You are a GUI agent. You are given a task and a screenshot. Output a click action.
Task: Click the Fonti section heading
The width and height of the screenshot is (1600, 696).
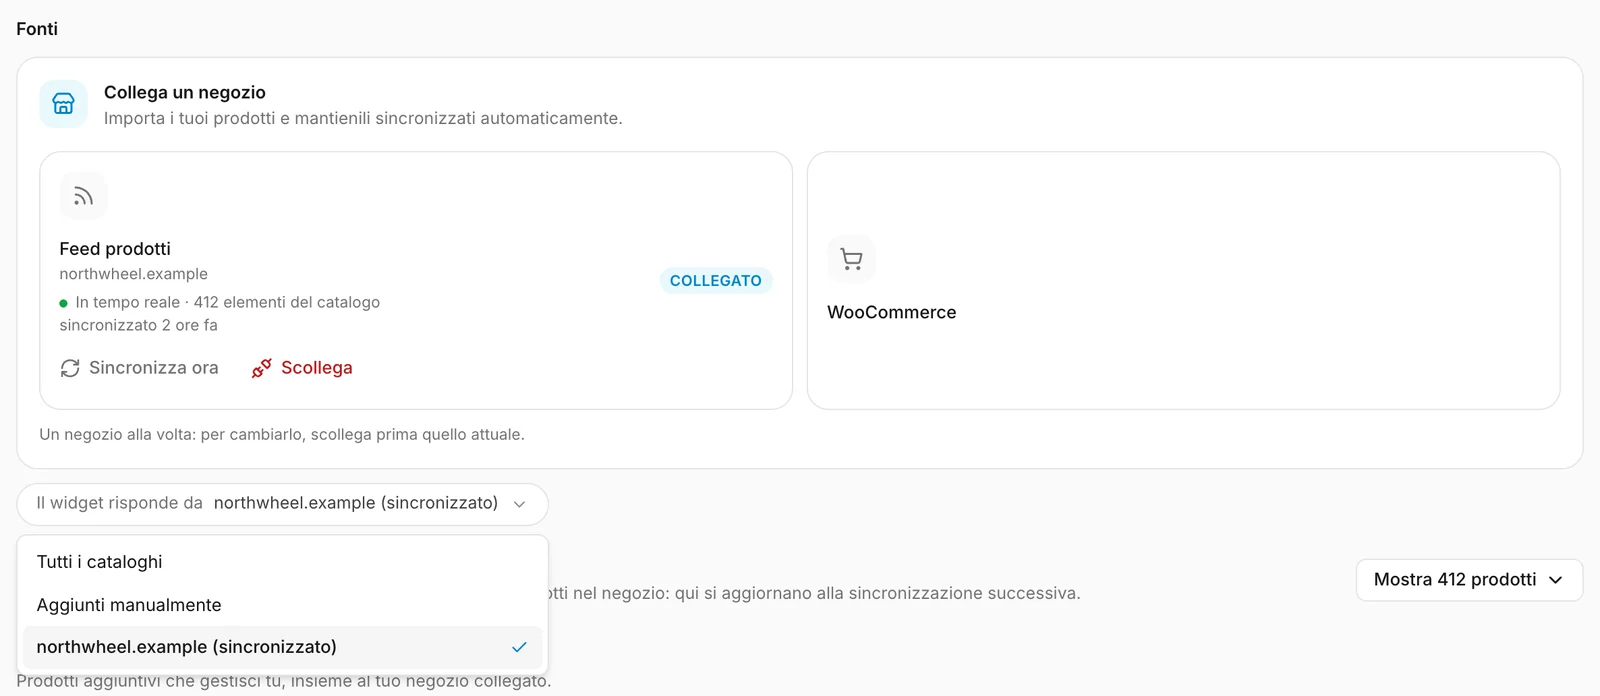[37, 29]
